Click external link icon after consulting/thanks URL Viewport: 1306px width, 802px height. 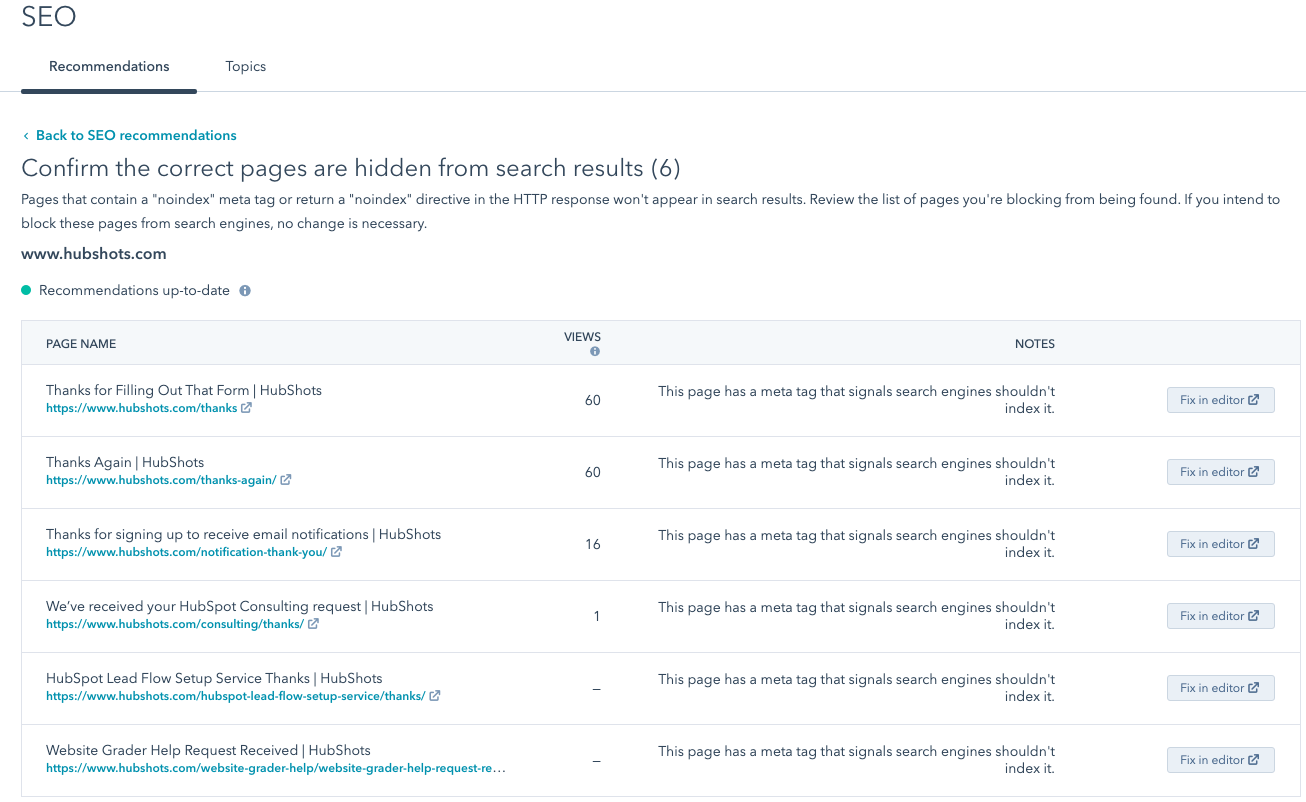(x=314, y=624)
